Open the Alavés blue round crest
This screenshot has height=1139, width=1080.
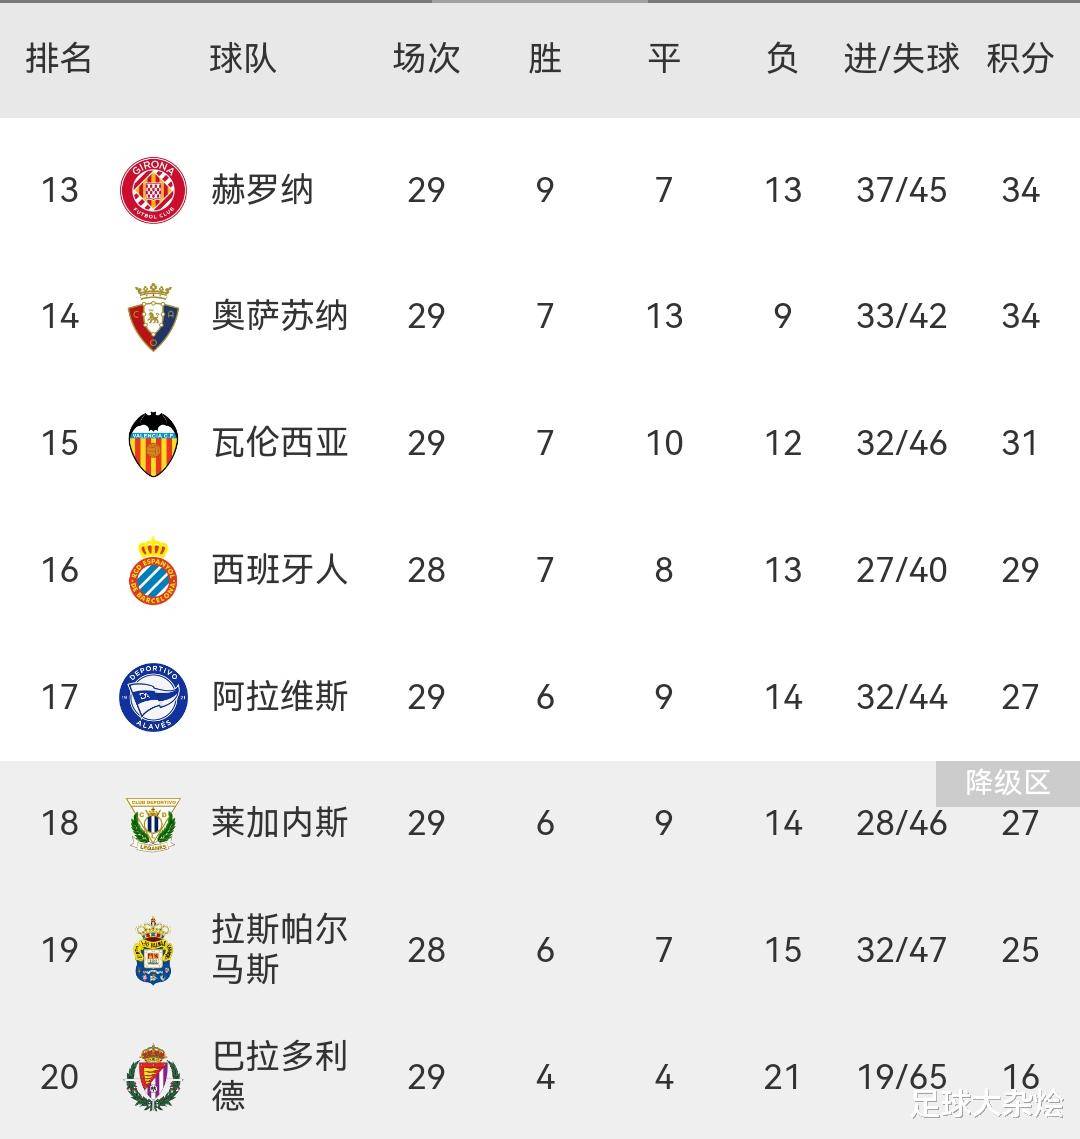[153, 697]
